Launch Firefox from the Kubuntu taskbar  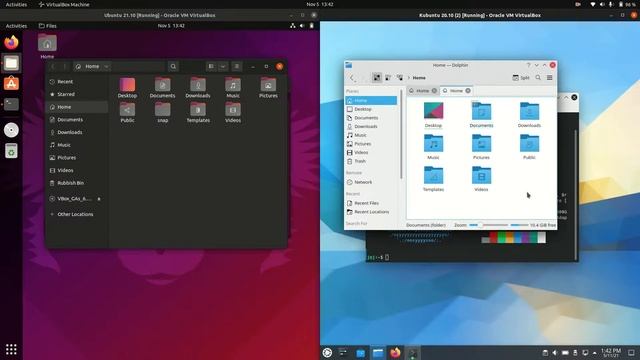pyautogui.click(x=395, y=353)
